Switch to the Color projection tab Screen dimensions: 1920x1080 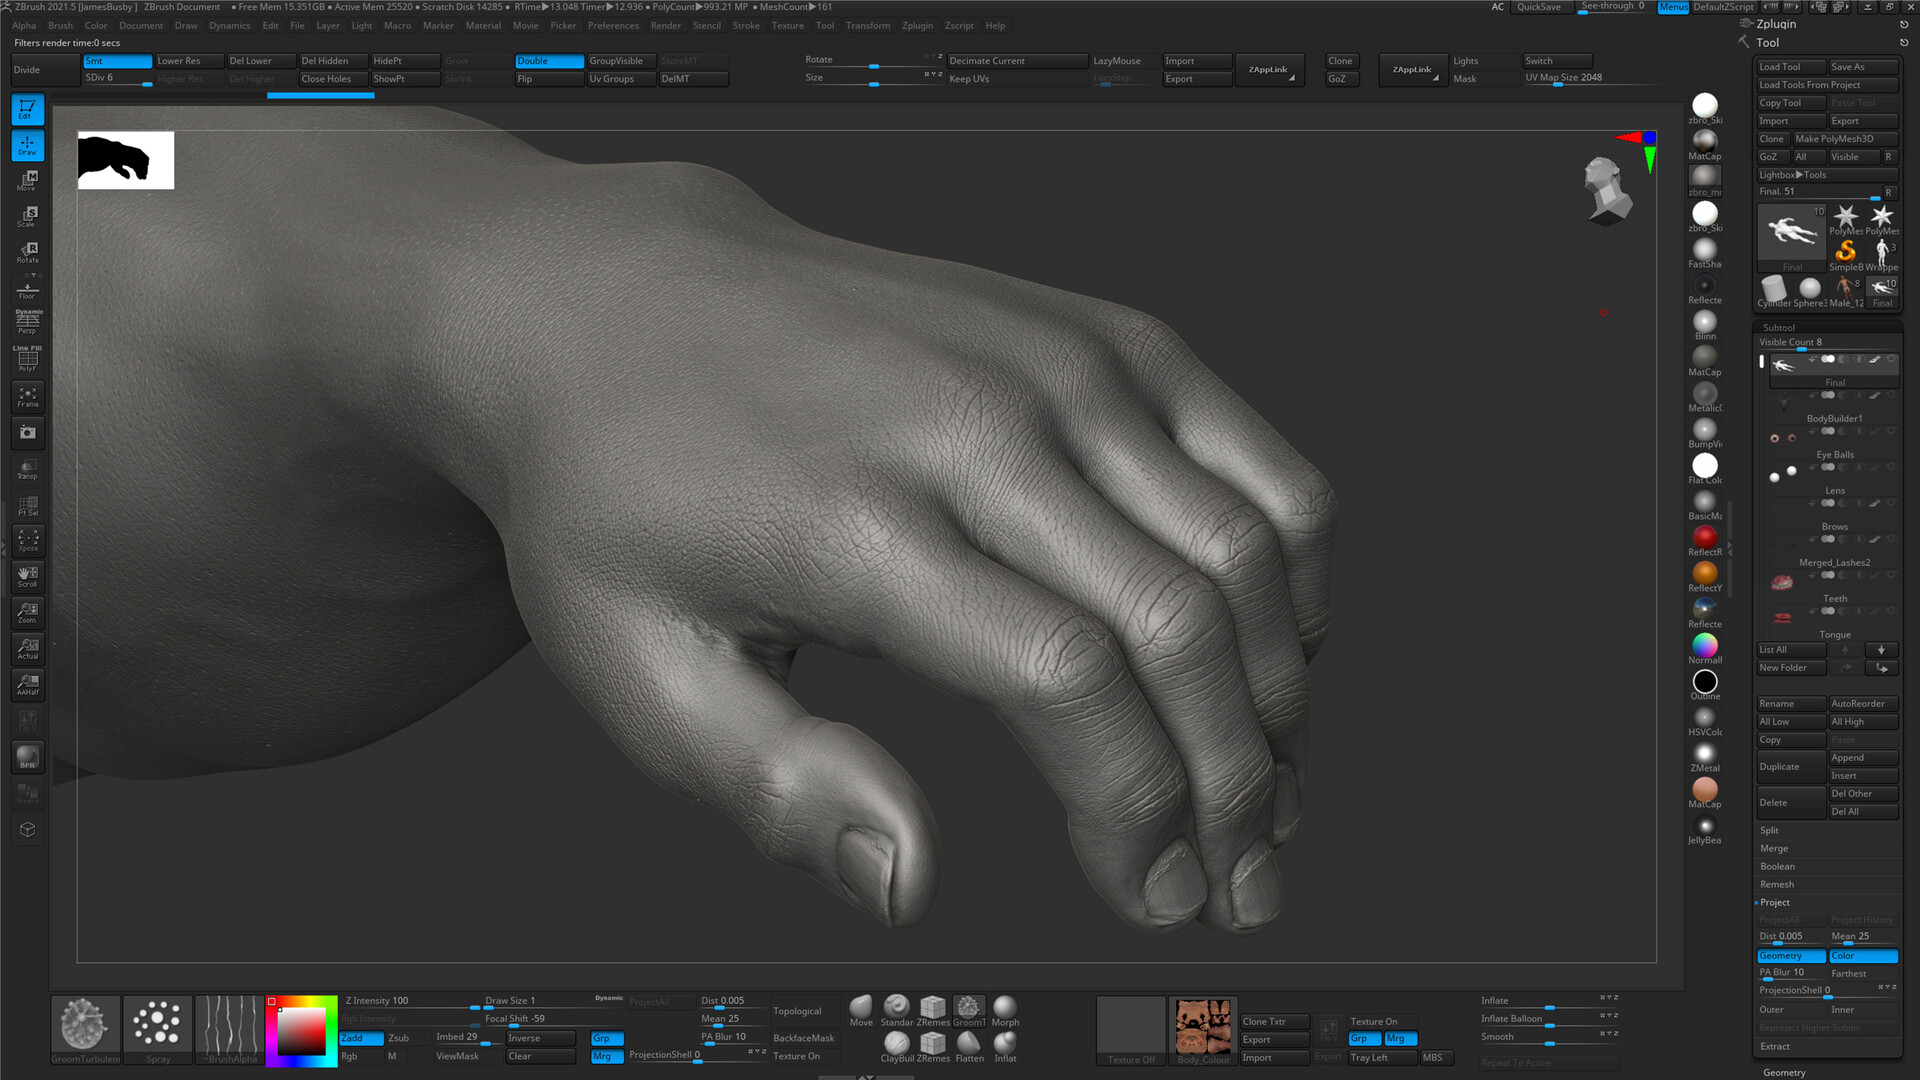[1862, 956]
